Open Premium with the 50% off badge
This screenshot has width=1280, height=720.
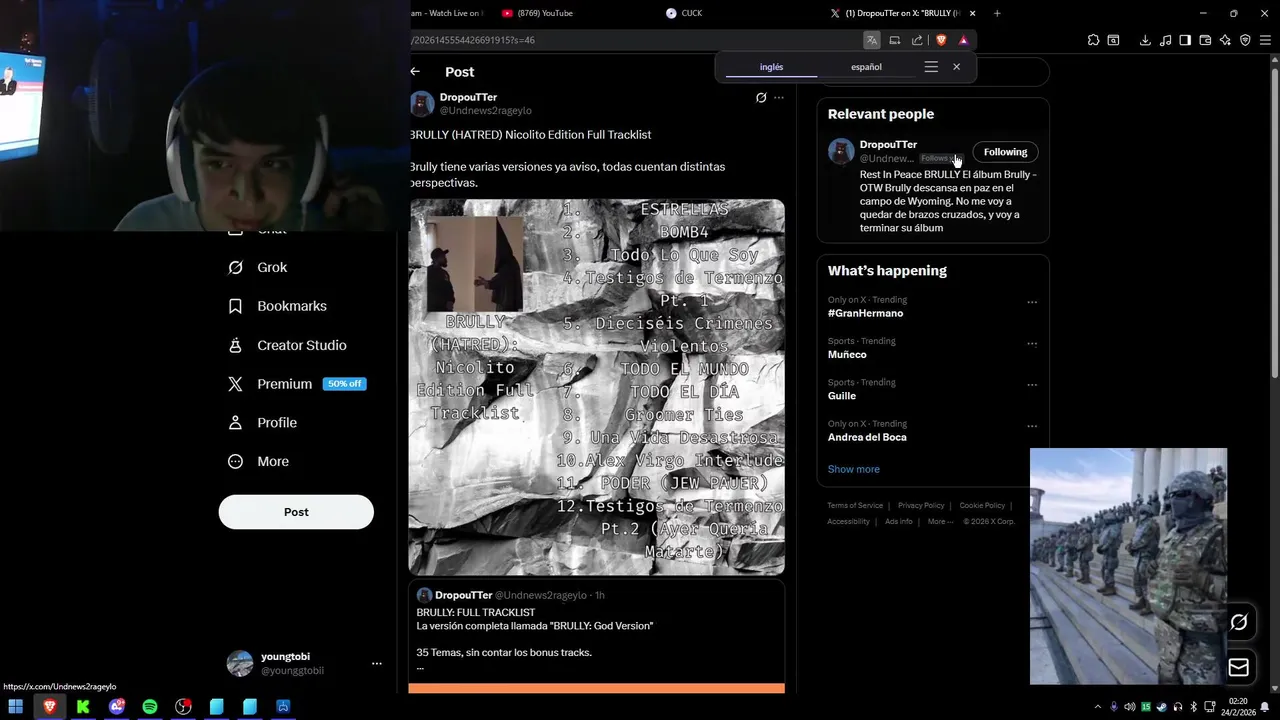(296, 384)
